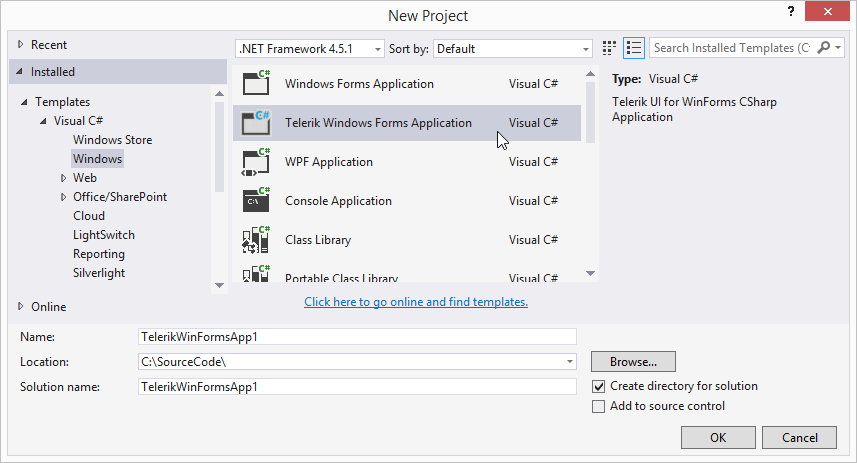
Task: Click link to find templates online
Action: (416, 302)
